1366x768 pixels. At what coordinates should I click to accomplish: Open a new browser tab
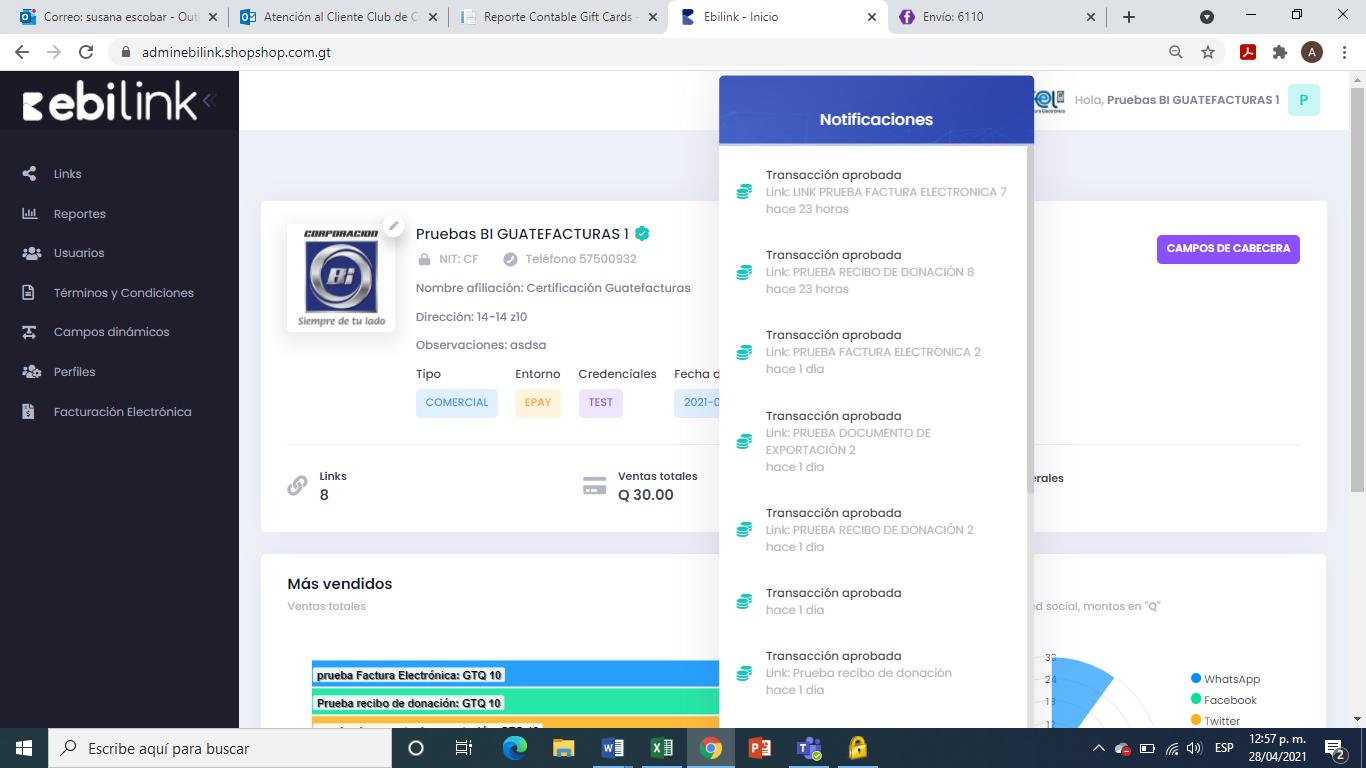pos(1129,17)
